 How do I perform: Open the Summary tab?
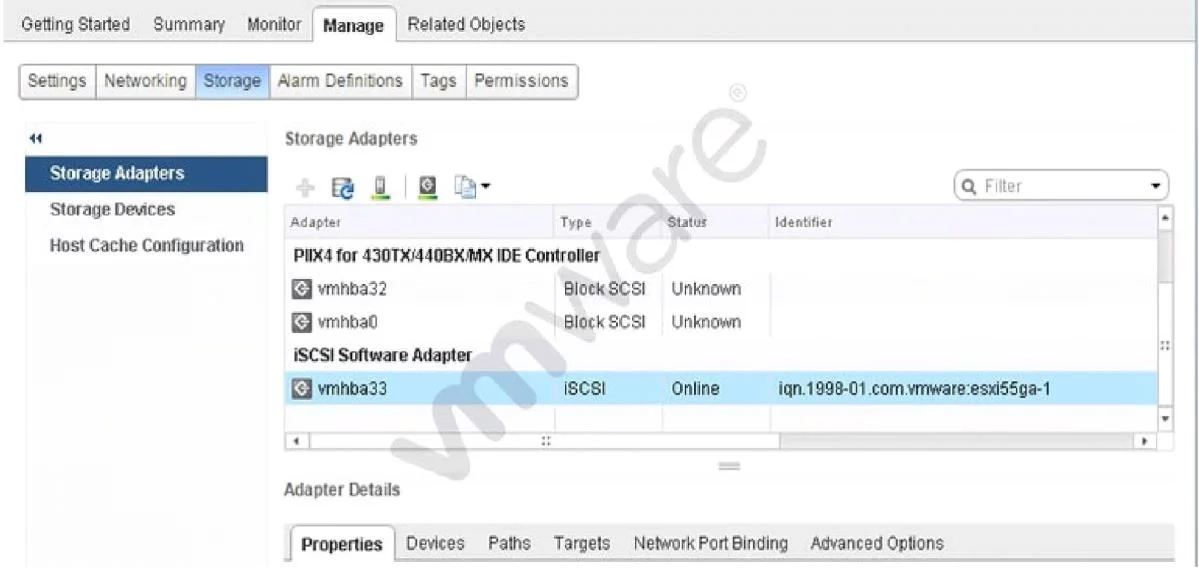coord(189,24)
